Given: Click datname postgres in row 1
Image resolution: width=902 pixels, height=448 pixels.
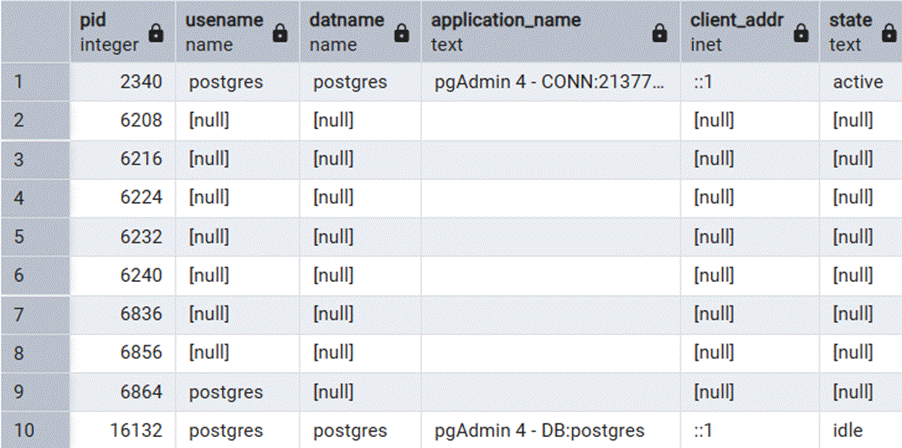Looking at the screenshot, I should [361, 82].
